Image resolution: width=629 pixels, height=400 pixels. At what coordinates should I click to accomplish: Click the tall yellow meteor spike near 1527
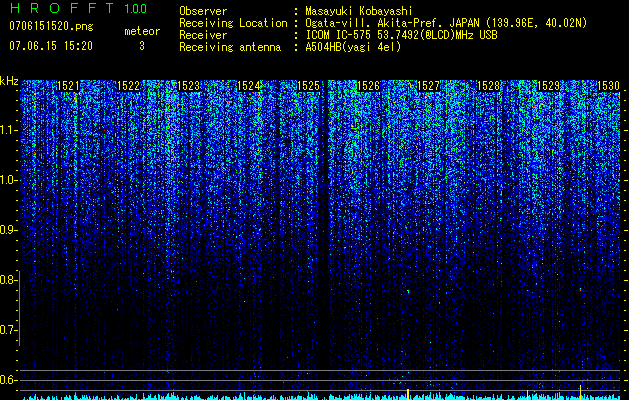tap(408, 394)
